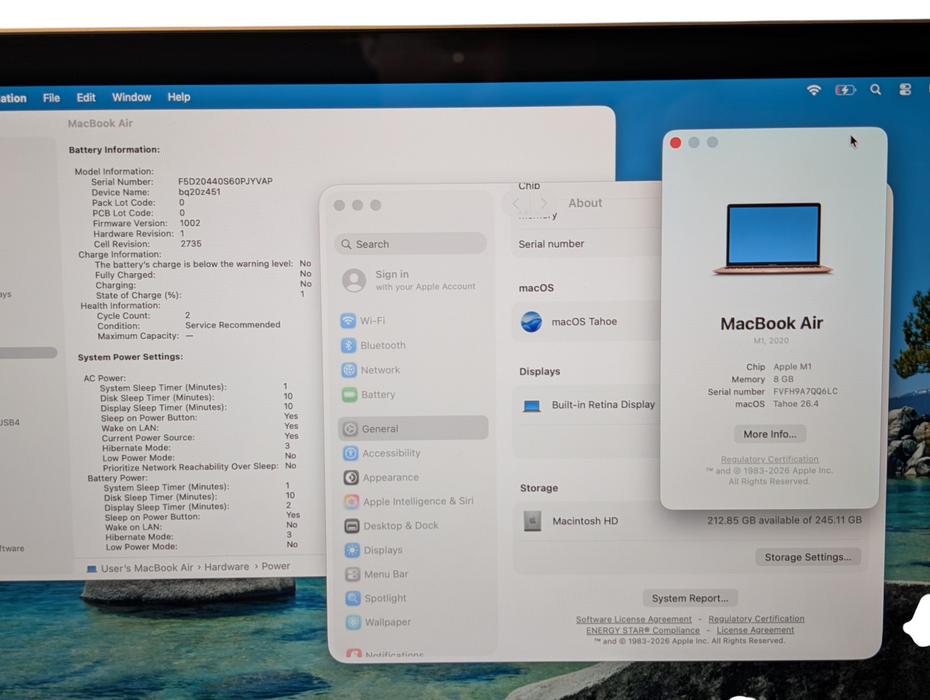Open the File menu
The image size is (930, 700).
point(51,98)
